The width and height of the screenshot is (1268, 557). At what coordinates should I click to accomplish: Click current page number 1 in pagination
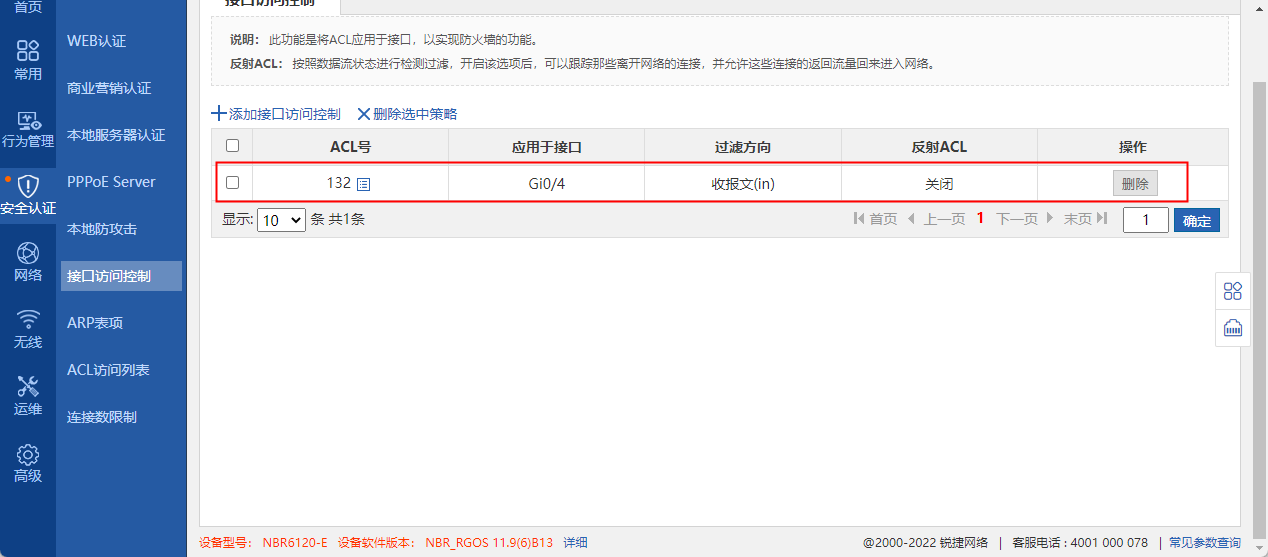click(981, 219)
